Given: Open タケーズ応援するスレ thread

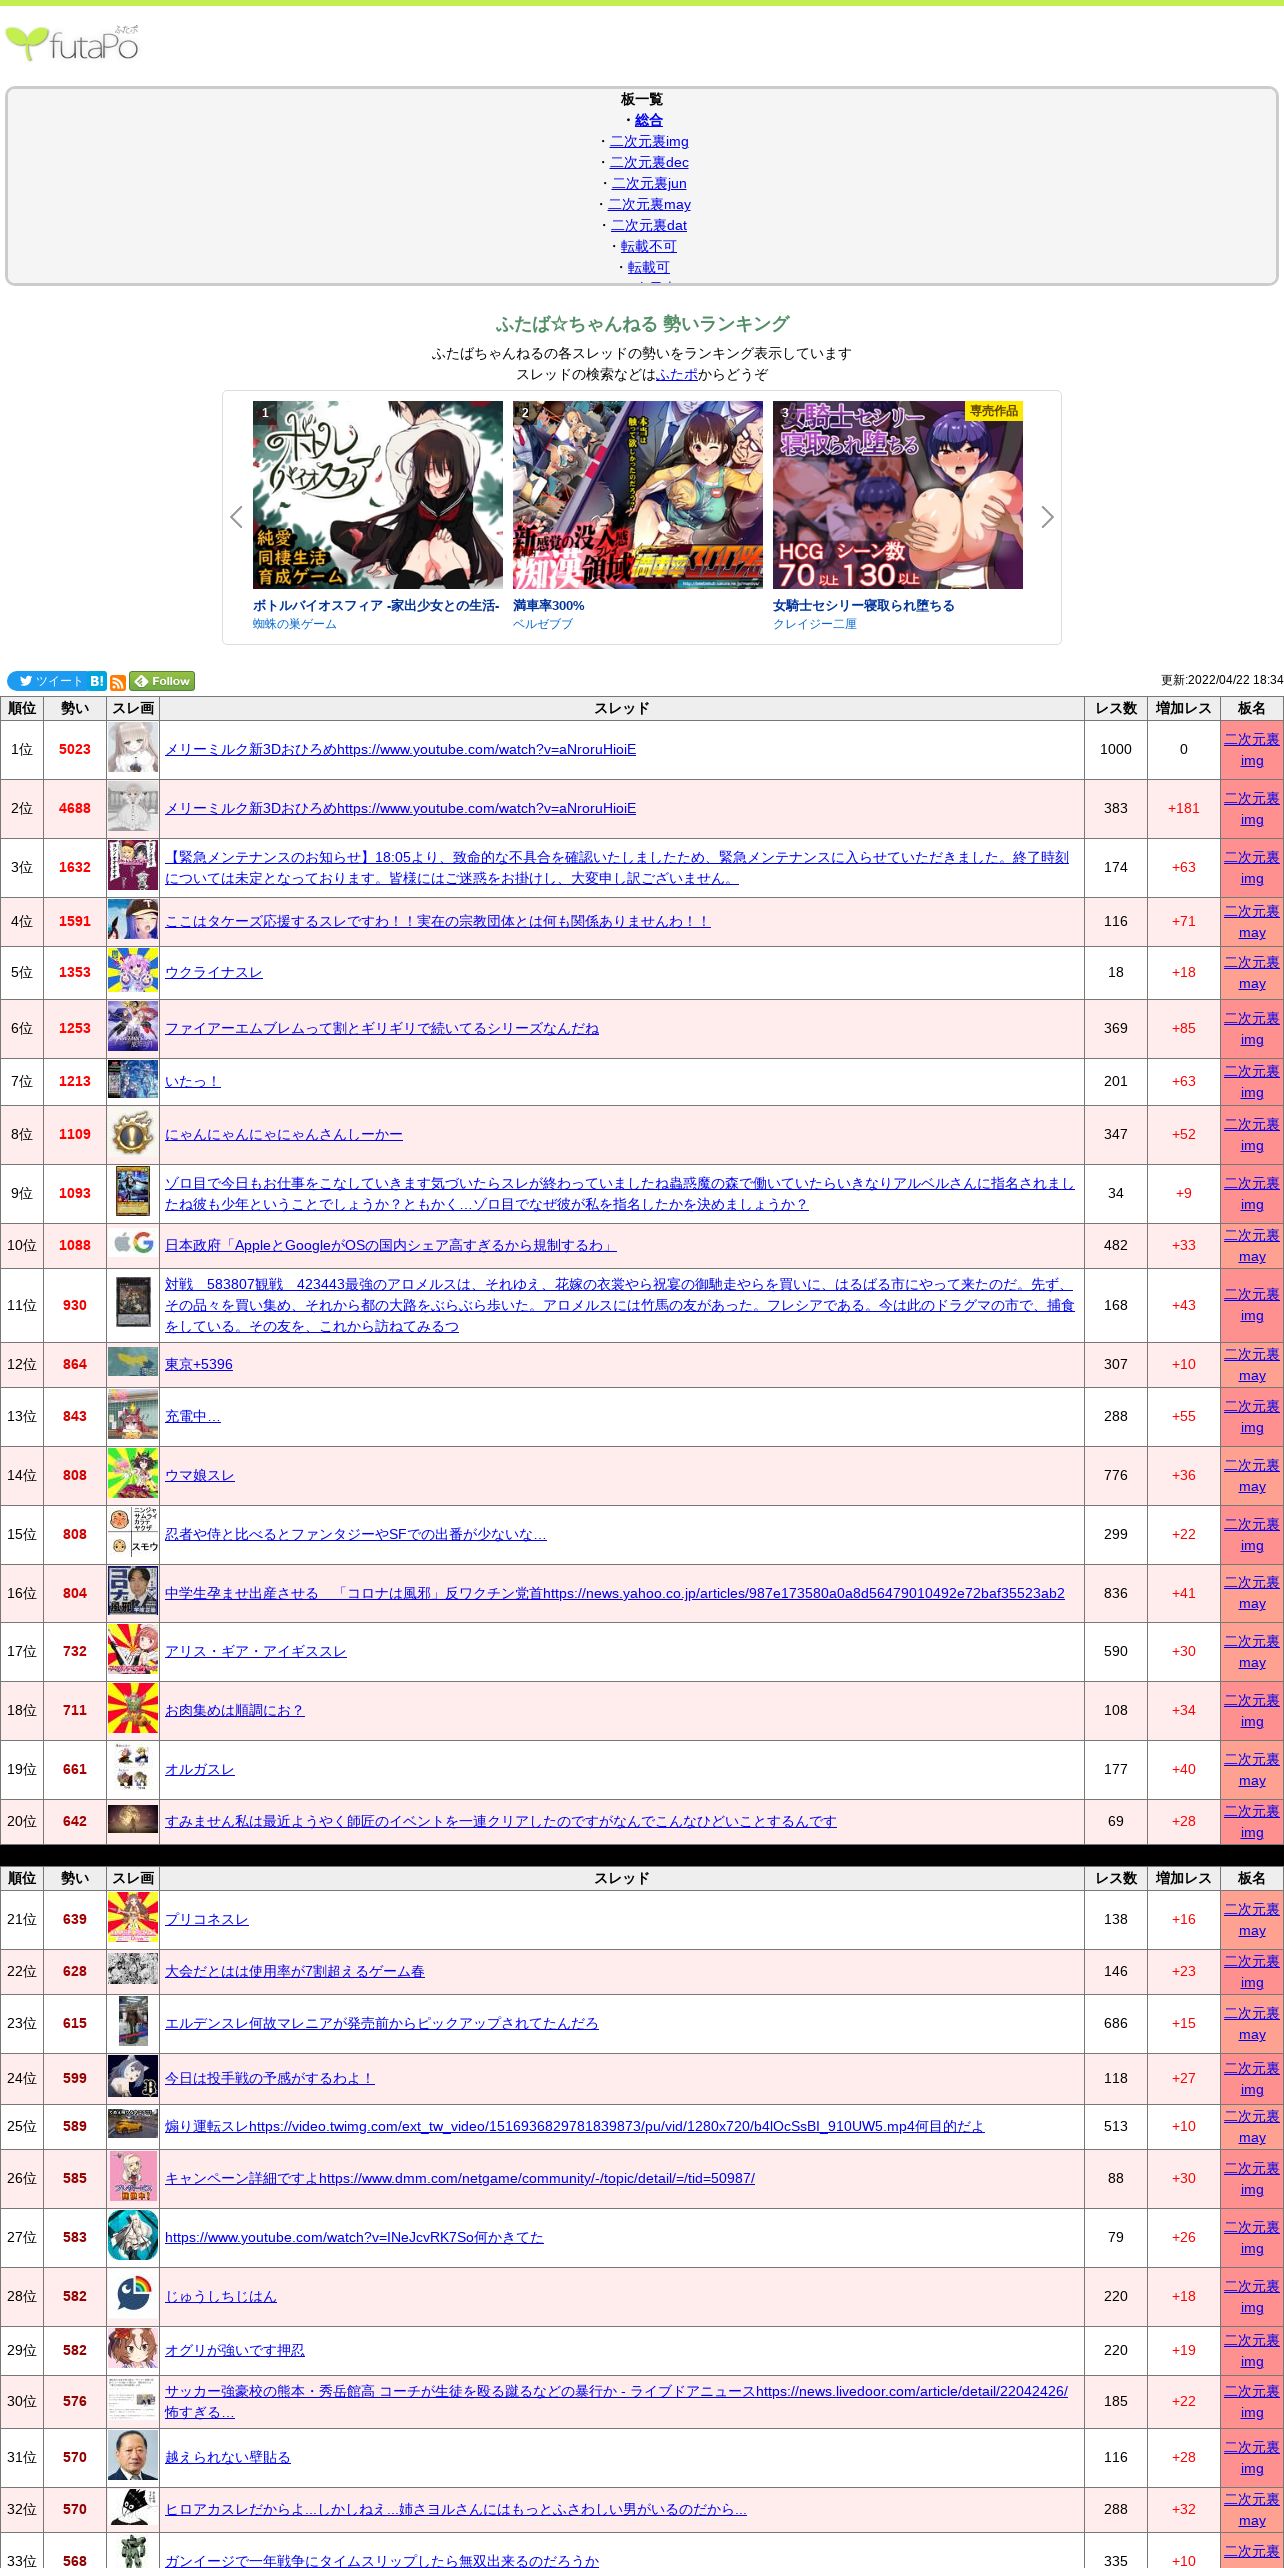Looking at the screenshot, I should click(x=437, y=921).
